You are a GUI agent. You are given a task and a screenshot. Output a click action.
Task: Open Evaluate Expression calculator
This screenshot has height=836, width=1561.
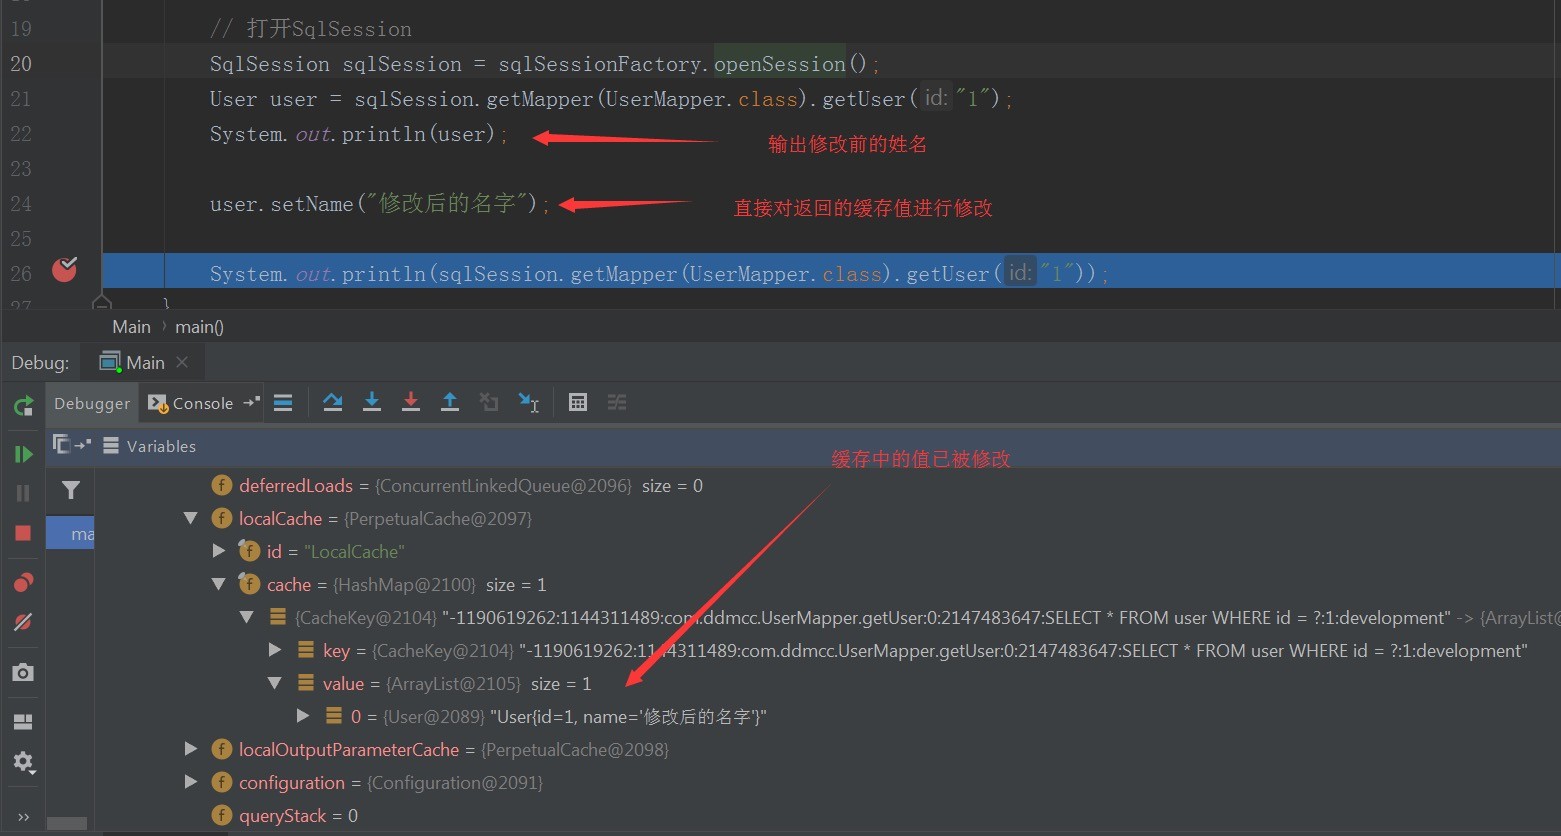578,402
